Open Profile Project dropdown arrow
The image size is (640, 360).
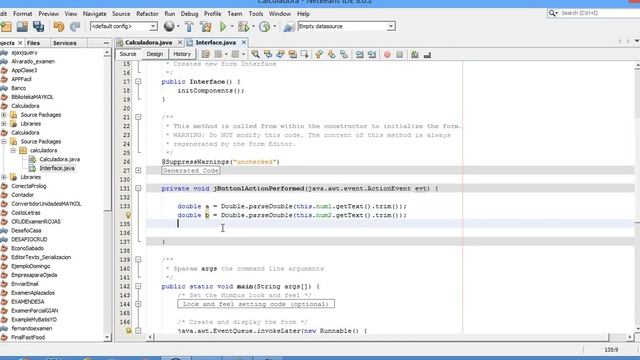[x=274, y=27]
